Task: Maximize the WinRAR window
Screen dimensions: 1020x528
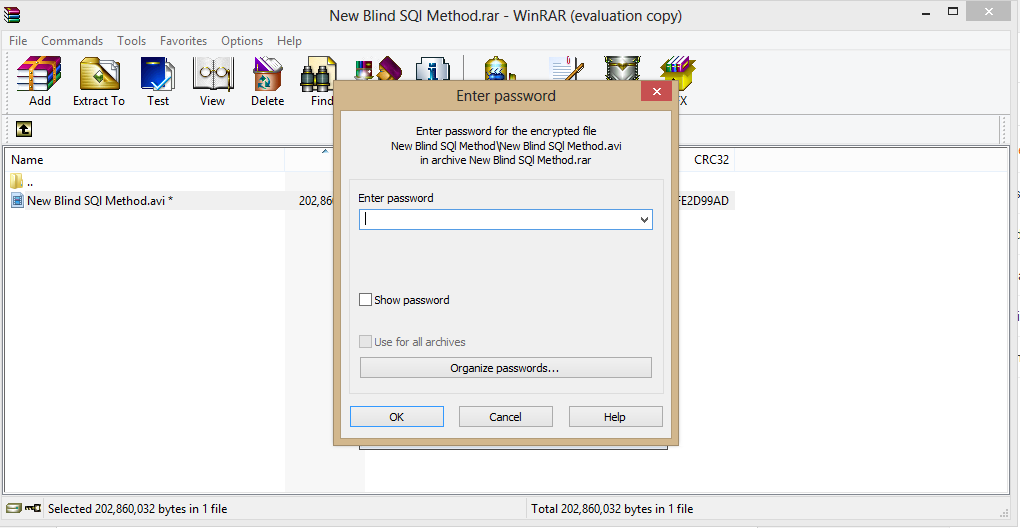Action: tap(952, 12)
